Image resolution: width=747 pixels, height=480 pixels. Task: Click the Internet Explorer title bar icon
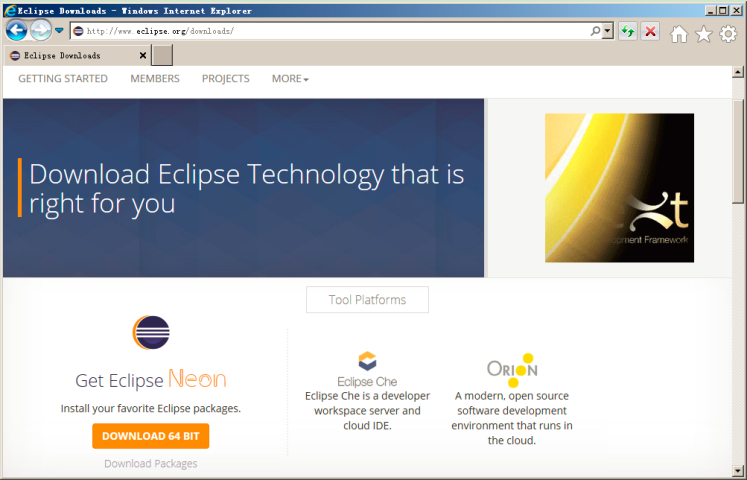tap(10, 10)
